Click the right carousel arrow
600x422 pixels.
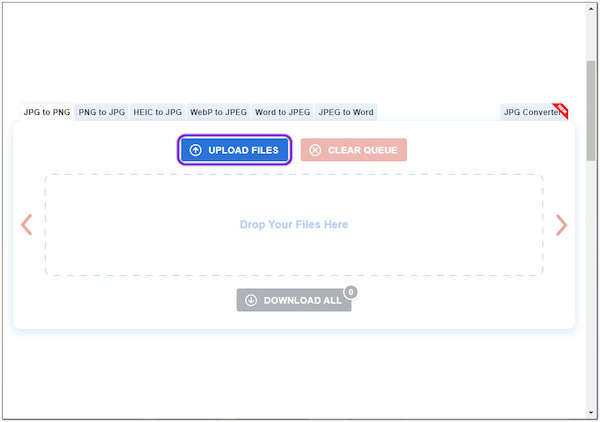pos(561,225)
